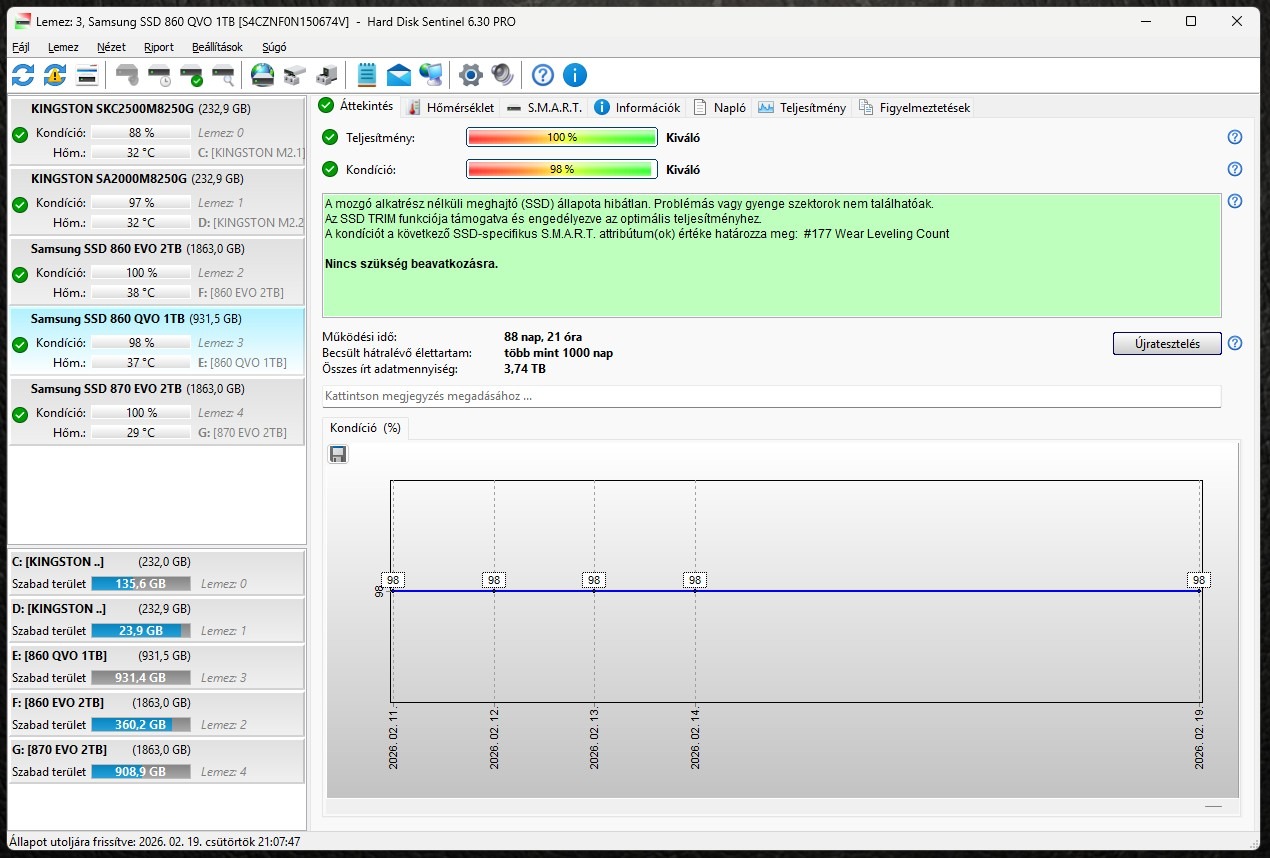Open the Beállítások menu
The width and height of the screenshot is (1270, 858).
coord(217,47)
